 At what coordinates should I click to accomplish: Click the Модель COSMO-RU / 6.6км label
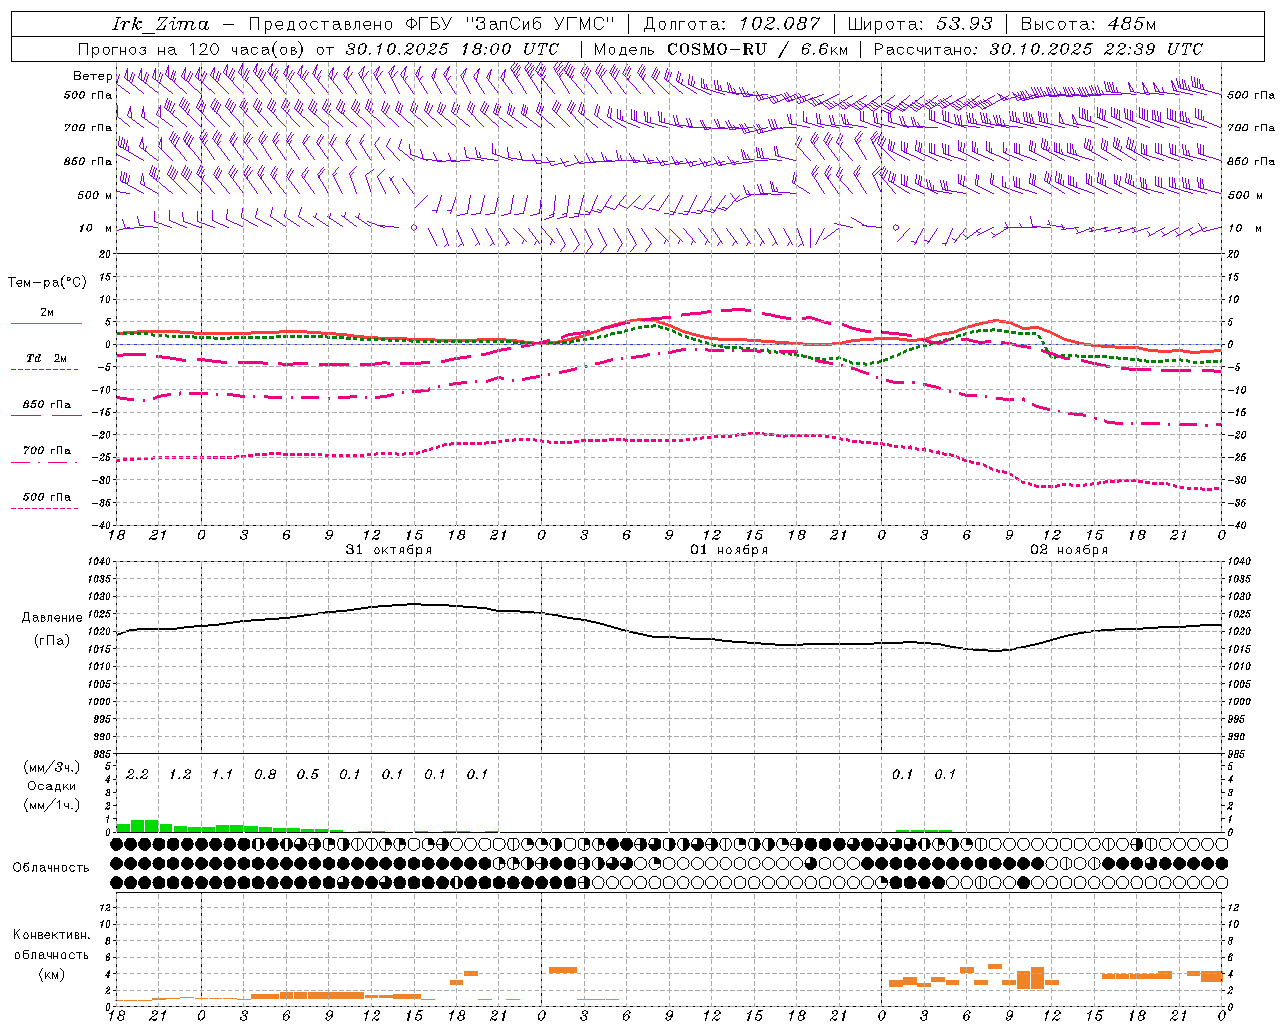tap(720, 49)
